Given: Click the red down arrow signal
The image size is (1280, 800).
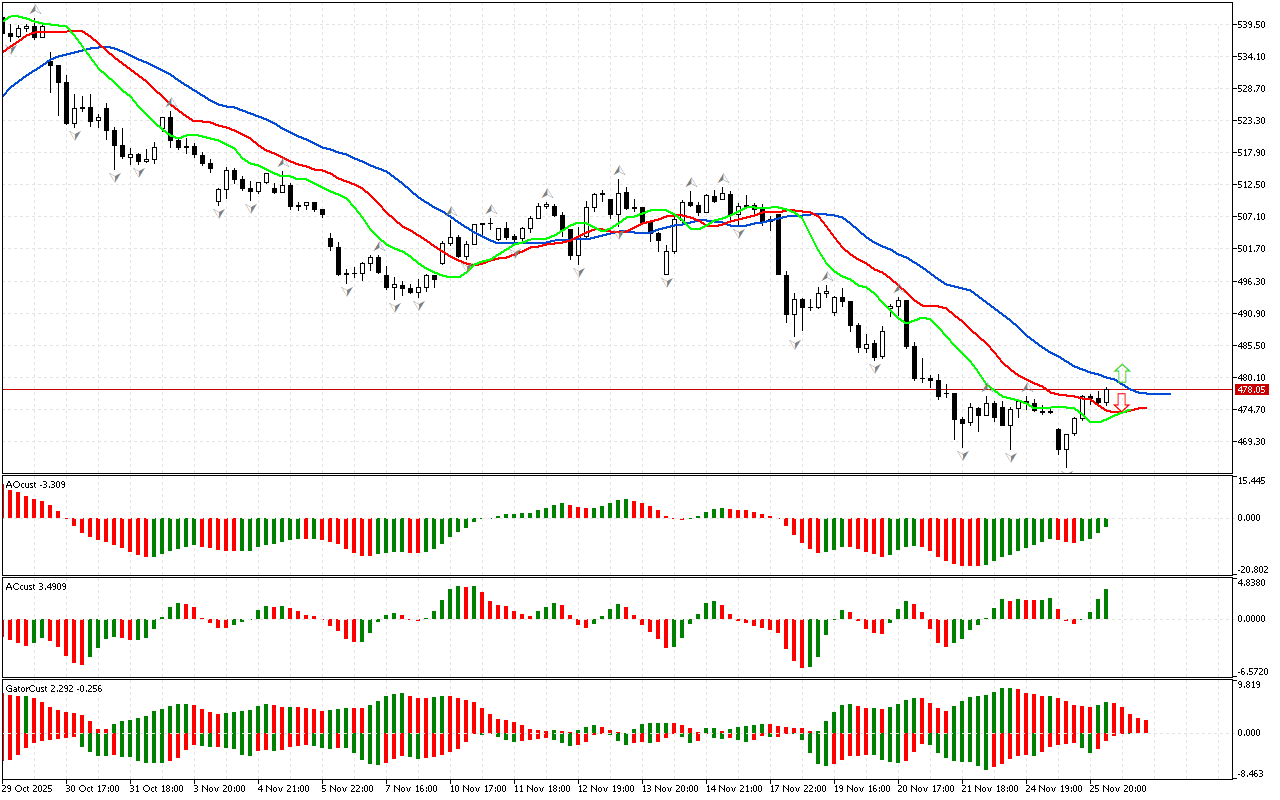Looking at the screenshot, I should 1122,401.
